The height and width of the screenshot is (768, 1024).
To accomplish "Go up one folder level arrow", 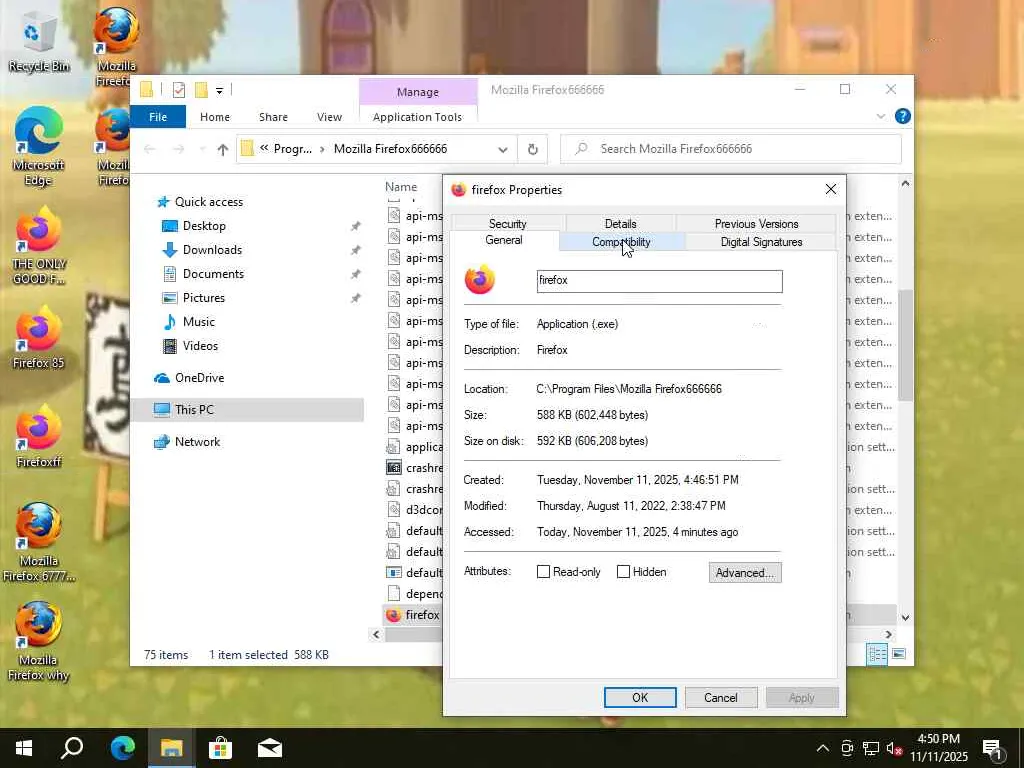I will pyautogui.click(x=223, y=150).
